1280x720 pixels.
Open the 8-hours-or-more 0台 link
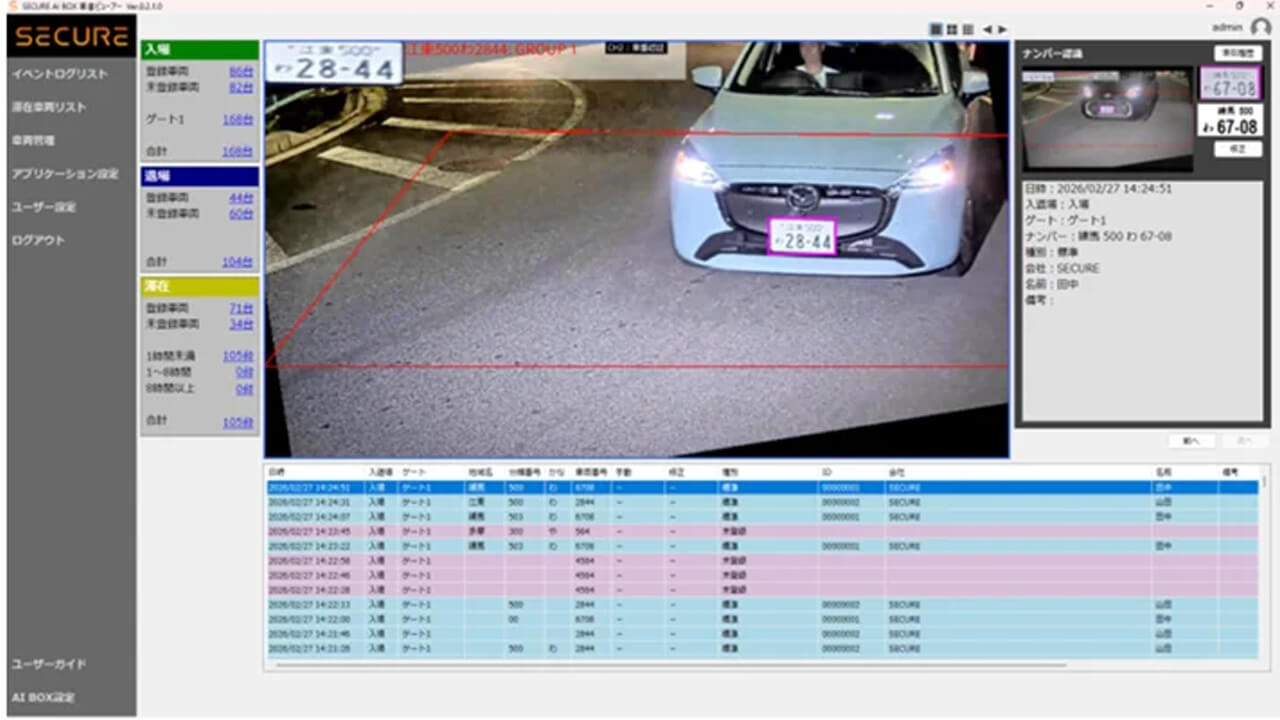coord(244,389)
